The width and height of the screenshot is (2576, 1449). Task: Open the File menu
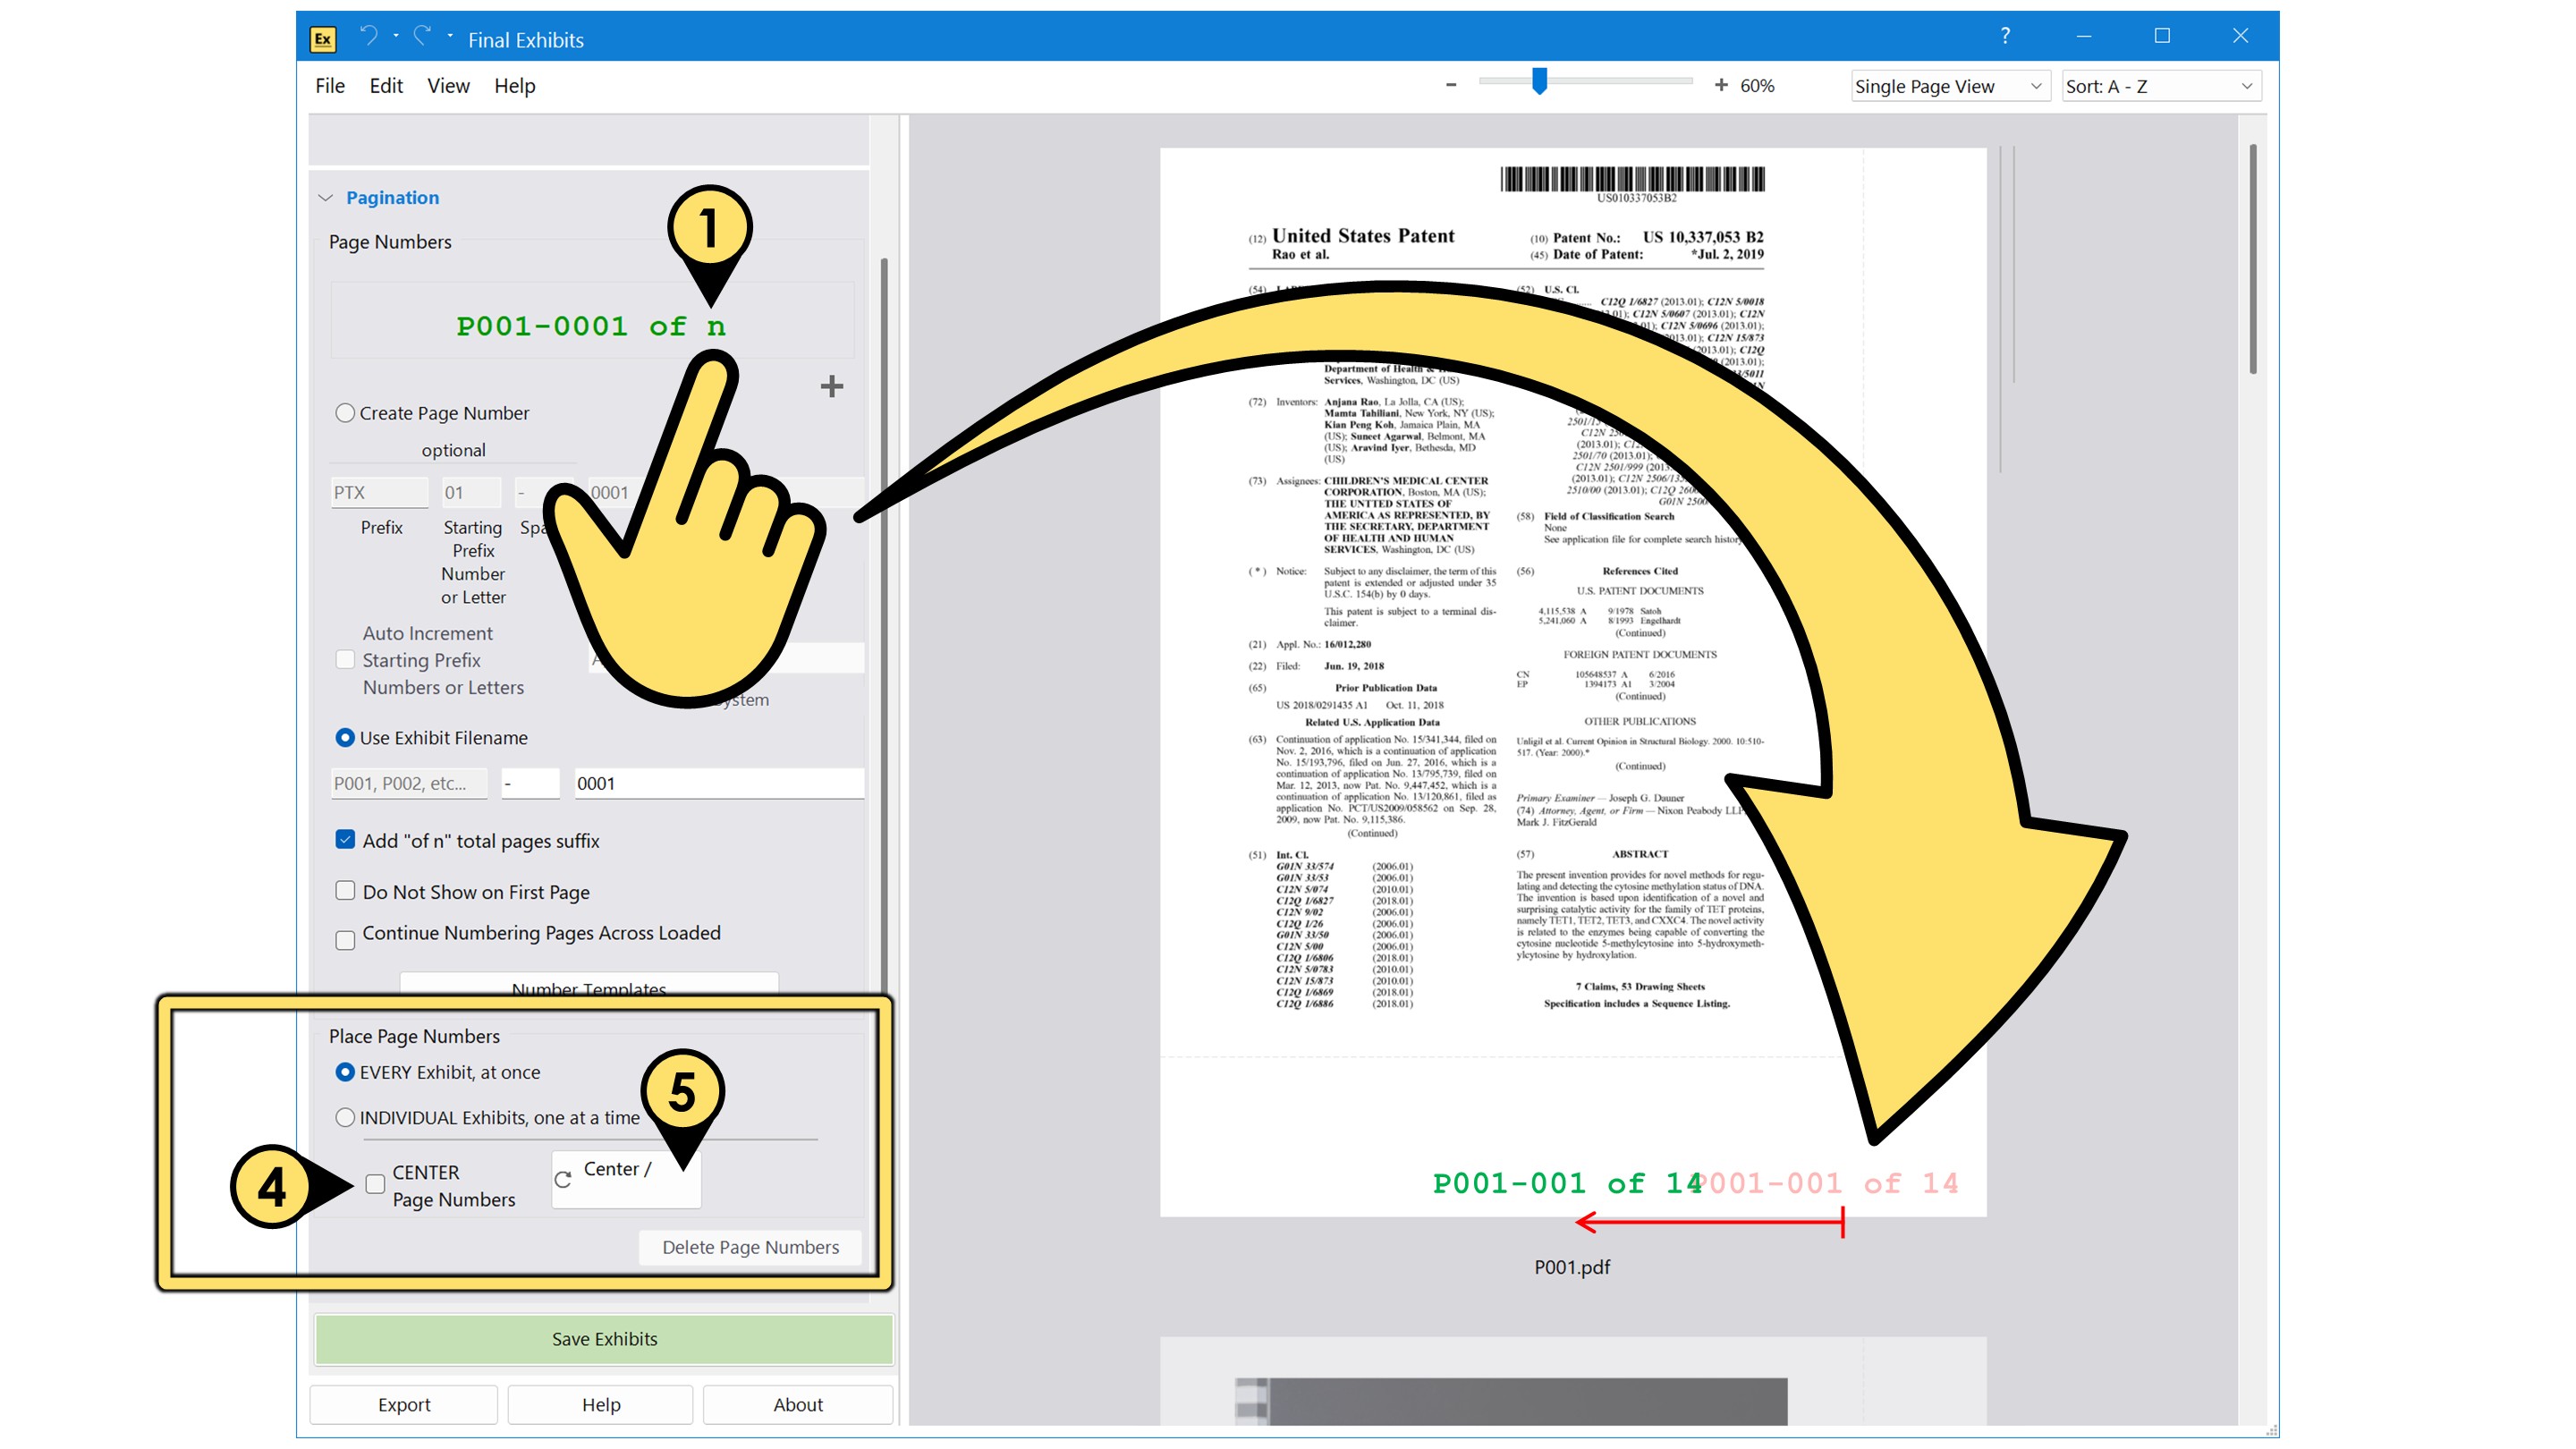pos(329,86)
